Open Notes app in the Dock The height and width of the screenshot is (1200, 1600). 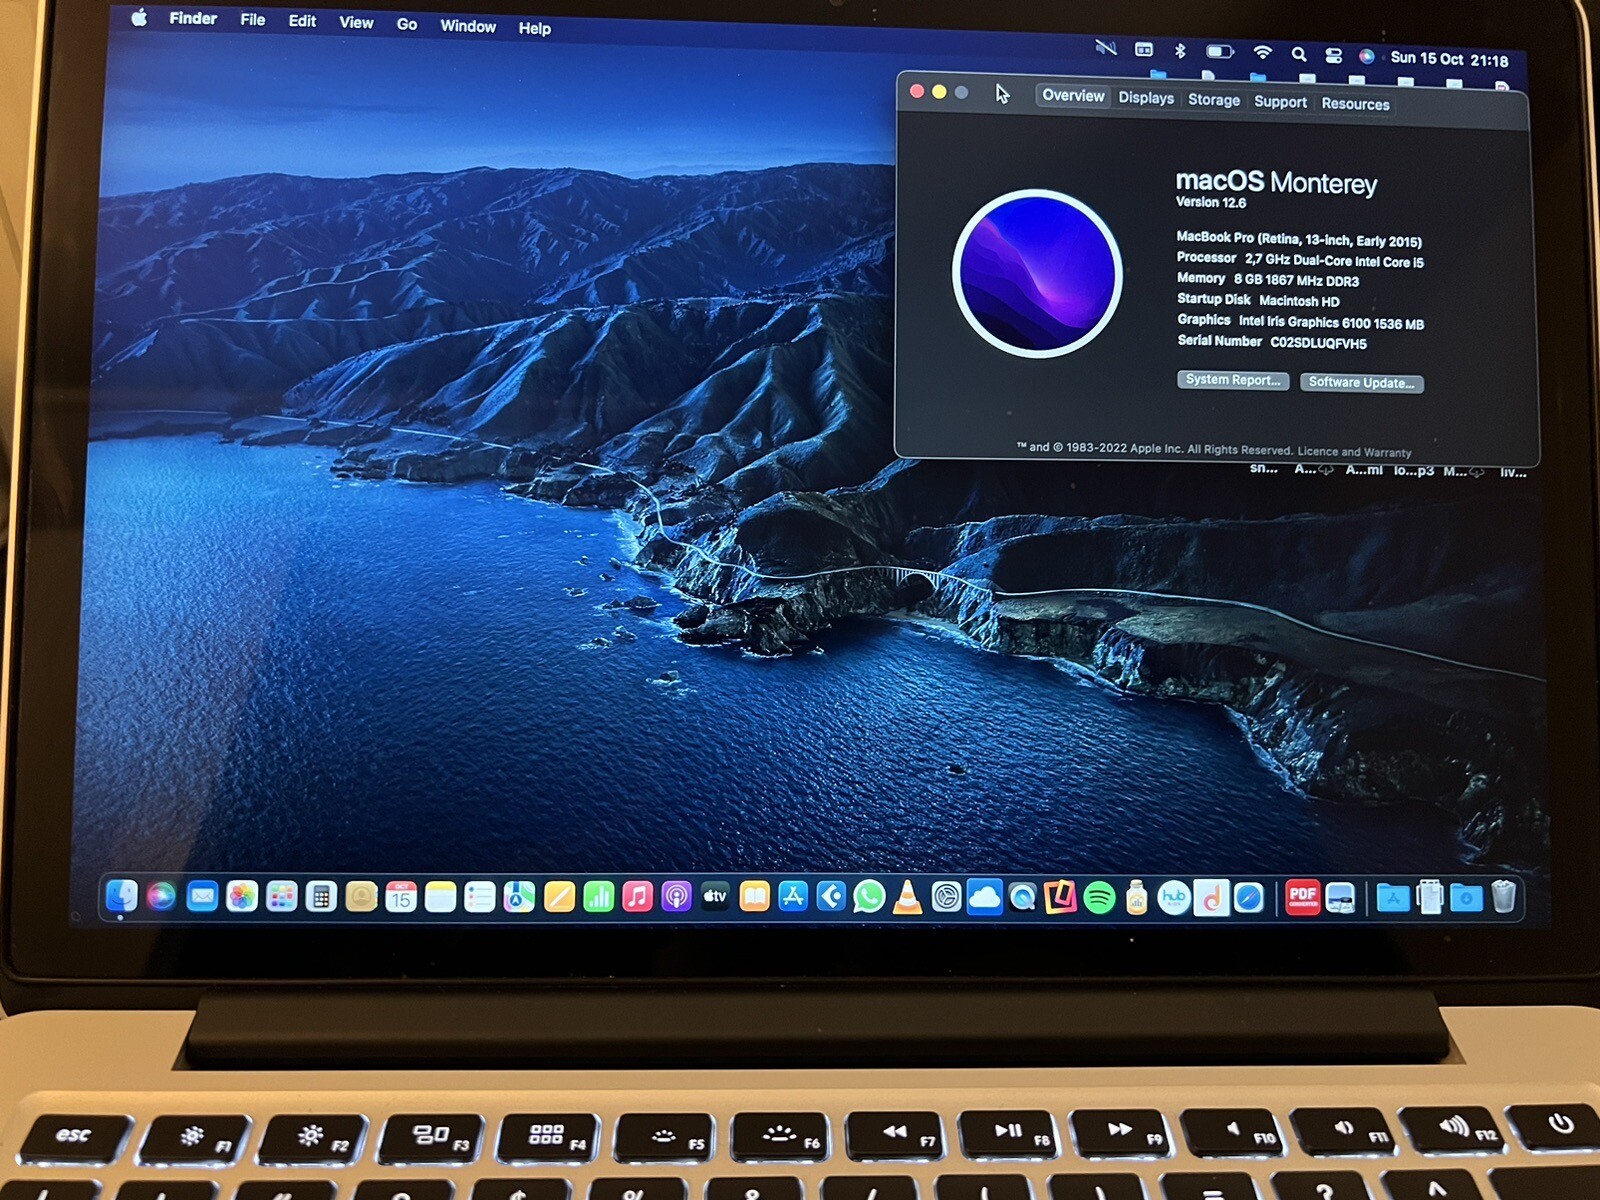pyautogui.click(x=440, y=897)
